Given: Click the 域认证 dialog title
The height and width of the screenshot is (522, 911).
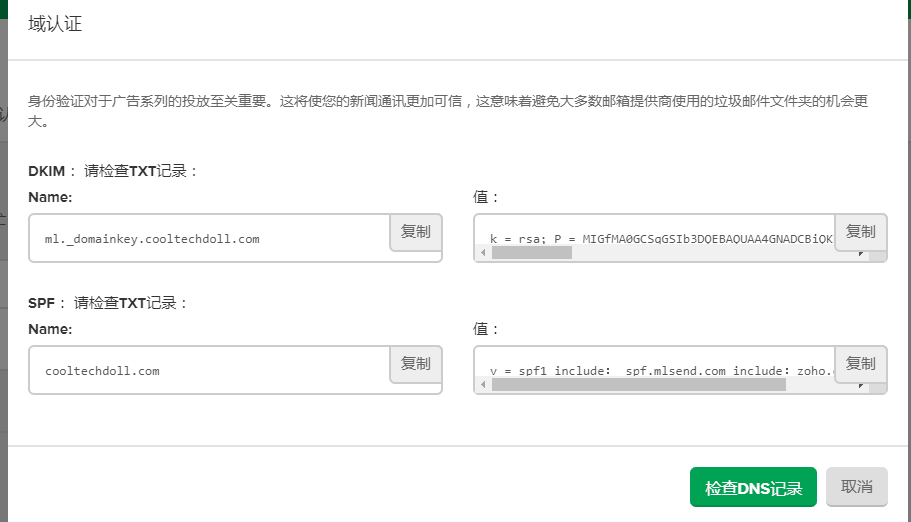Looking at the screenshot, I should click(55, 24).
